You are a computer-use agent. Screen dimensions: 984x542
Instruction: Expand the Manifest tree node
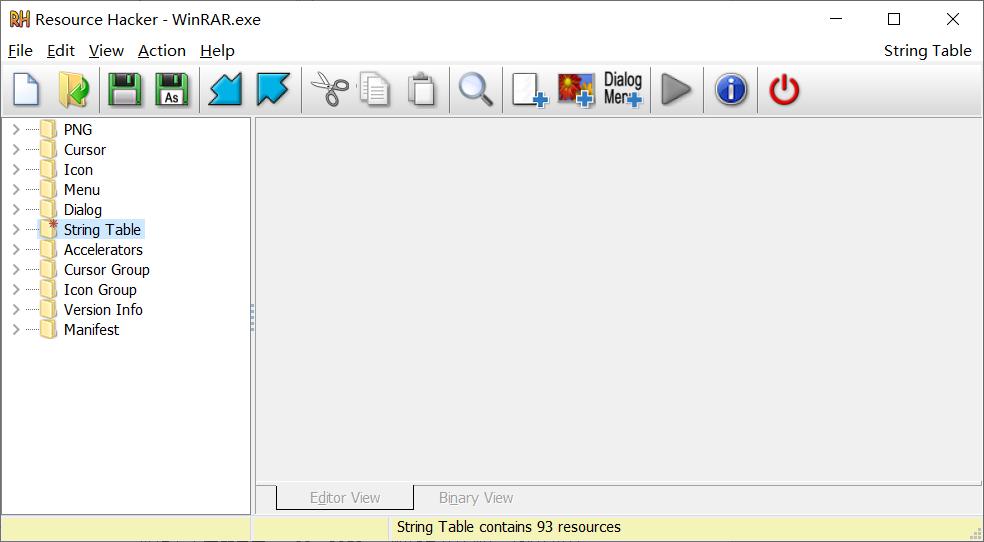[16, 329]
